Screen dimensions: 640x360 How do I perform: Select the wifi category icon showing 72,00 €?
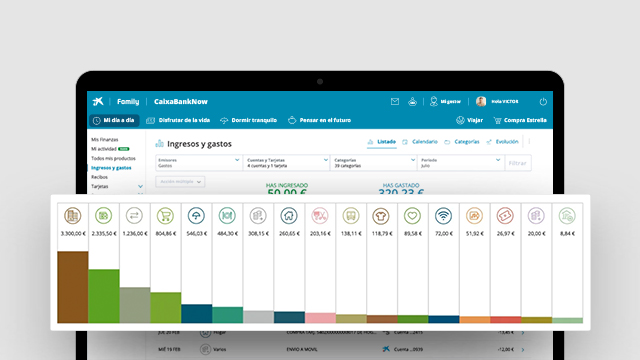point(443,216)
